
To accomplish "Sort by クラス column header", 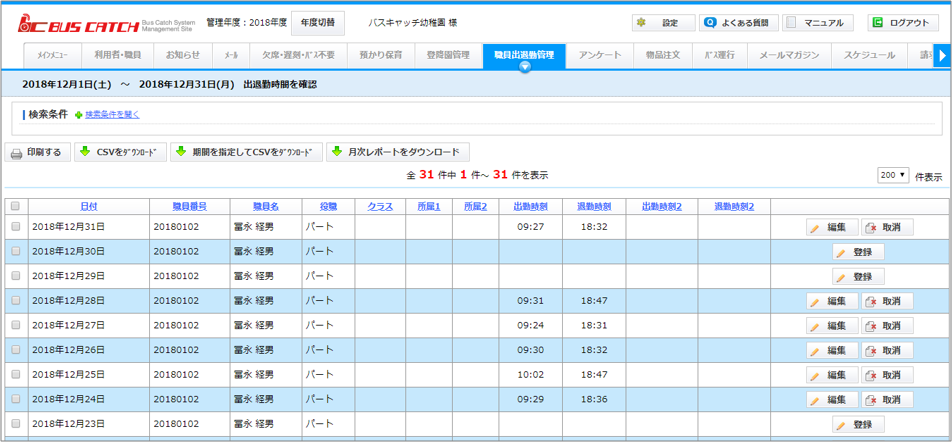I will coord(380,206).
